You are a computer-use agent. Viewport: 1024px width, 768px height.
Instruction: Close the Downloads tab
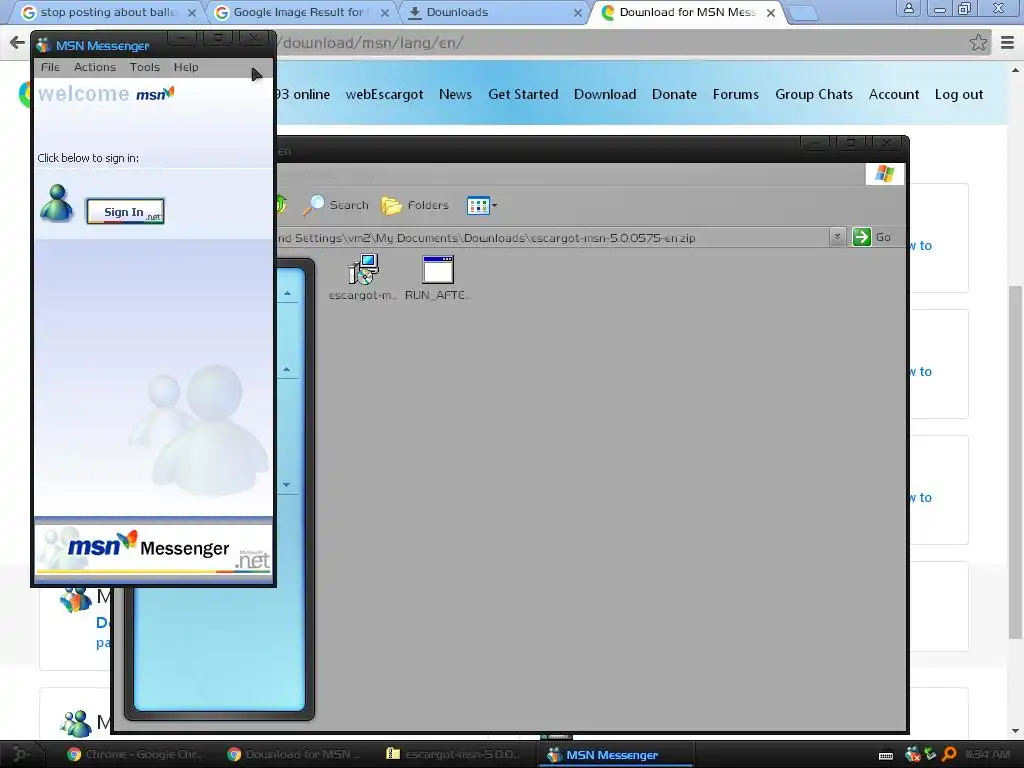pyautogui.click(x=577, y=12)
